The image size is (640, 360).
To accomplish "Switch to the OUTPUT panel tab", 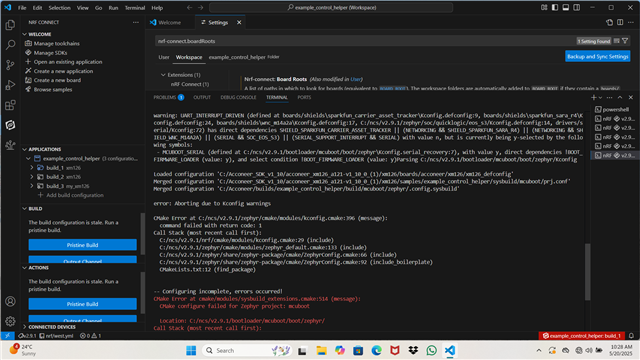I will coord(202,97).
